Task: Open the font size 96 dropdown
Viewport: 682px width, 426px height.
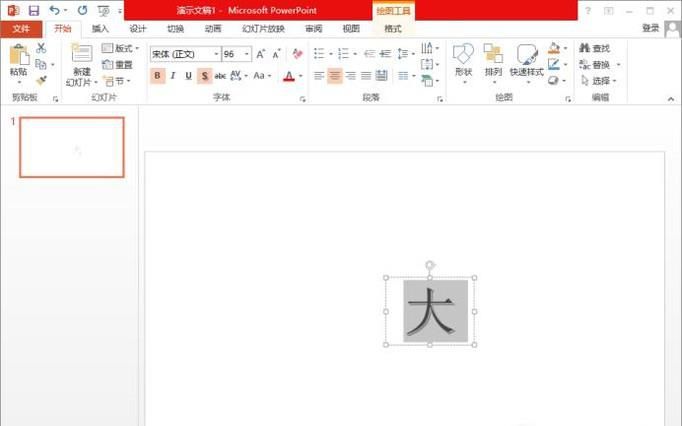Action: click(246, 54)
